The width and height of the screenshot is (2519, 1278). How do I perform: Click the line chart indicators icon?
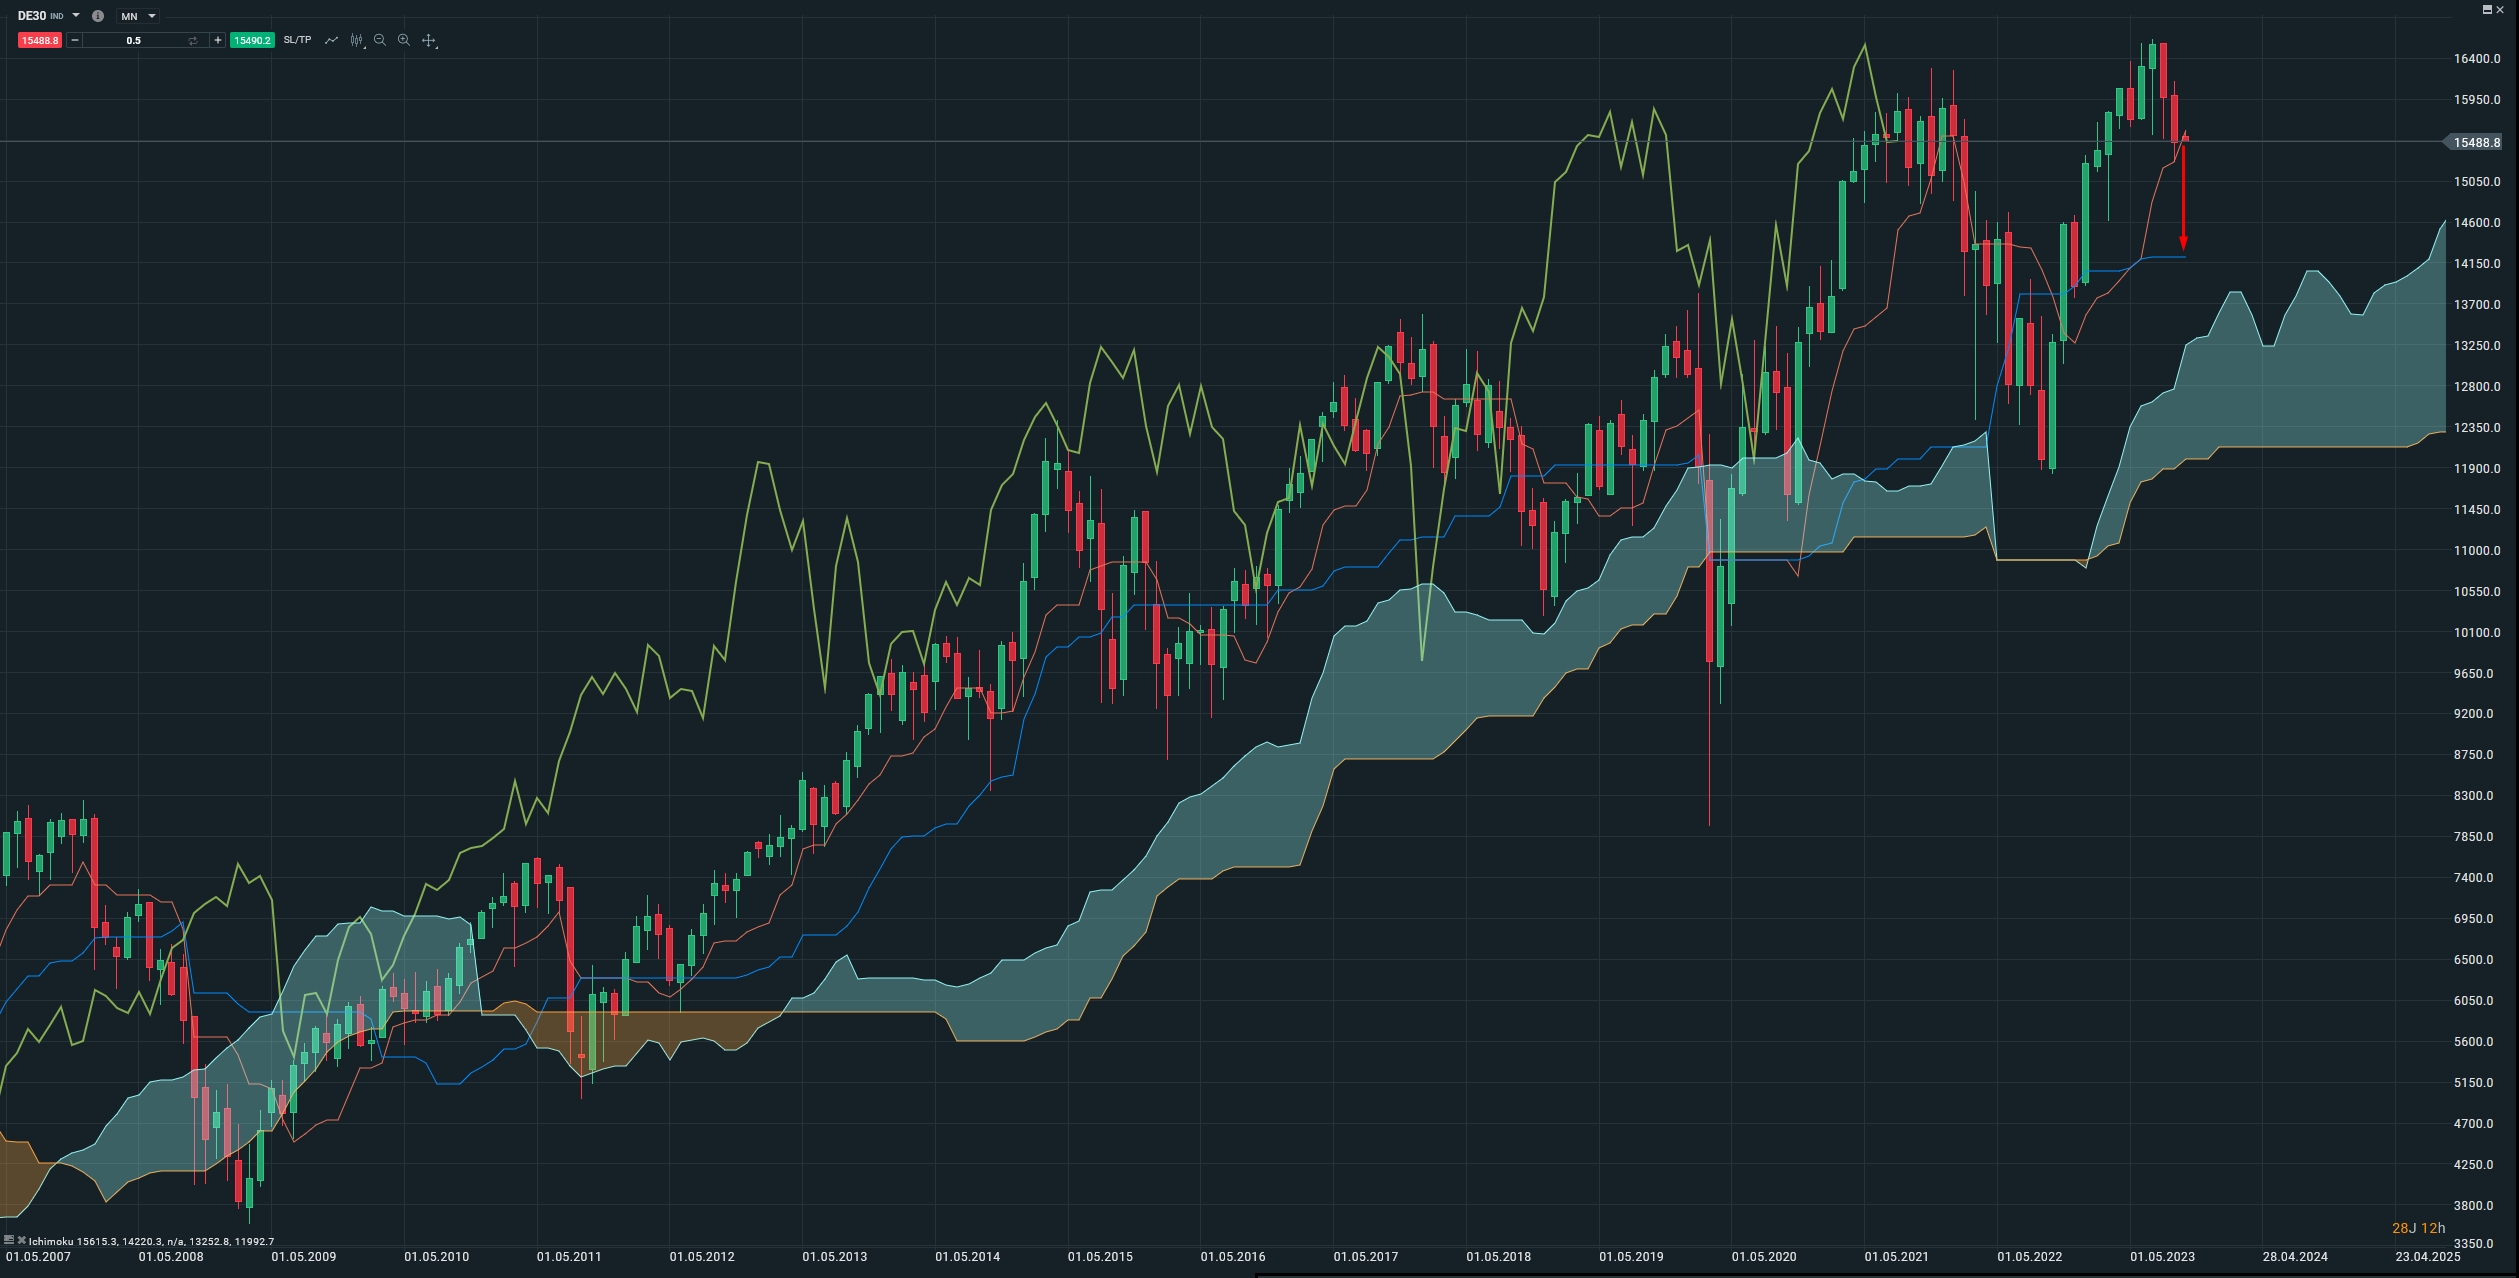coord(331,40)
